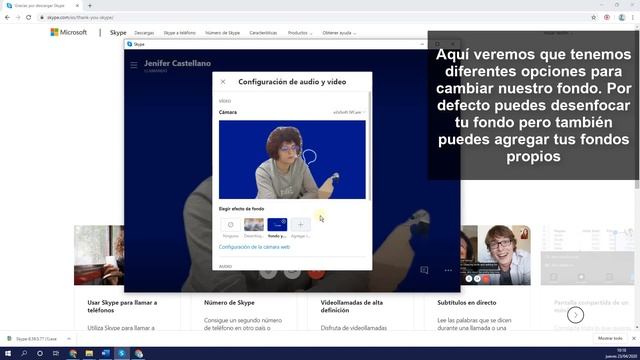This screenshot has height=360, width=640.
Task: Go forward in the browser
Action: (x=18, y=18)
